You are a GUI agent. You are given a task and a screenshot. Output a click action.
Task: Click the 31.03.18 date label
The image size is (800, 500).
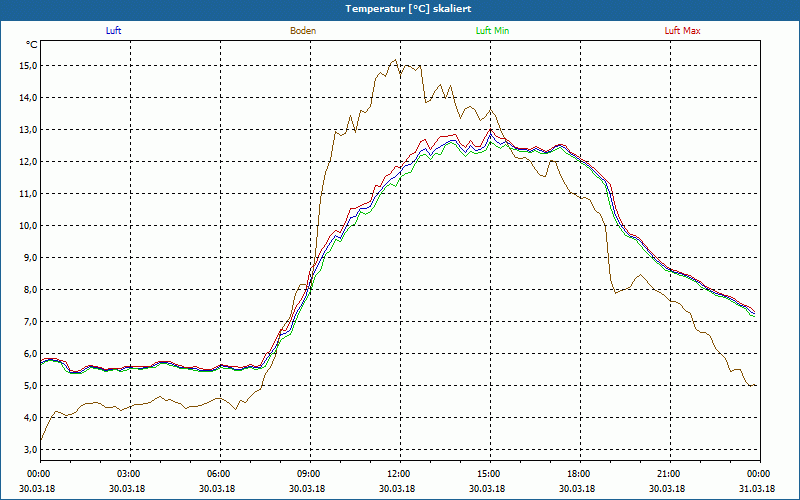757,489
